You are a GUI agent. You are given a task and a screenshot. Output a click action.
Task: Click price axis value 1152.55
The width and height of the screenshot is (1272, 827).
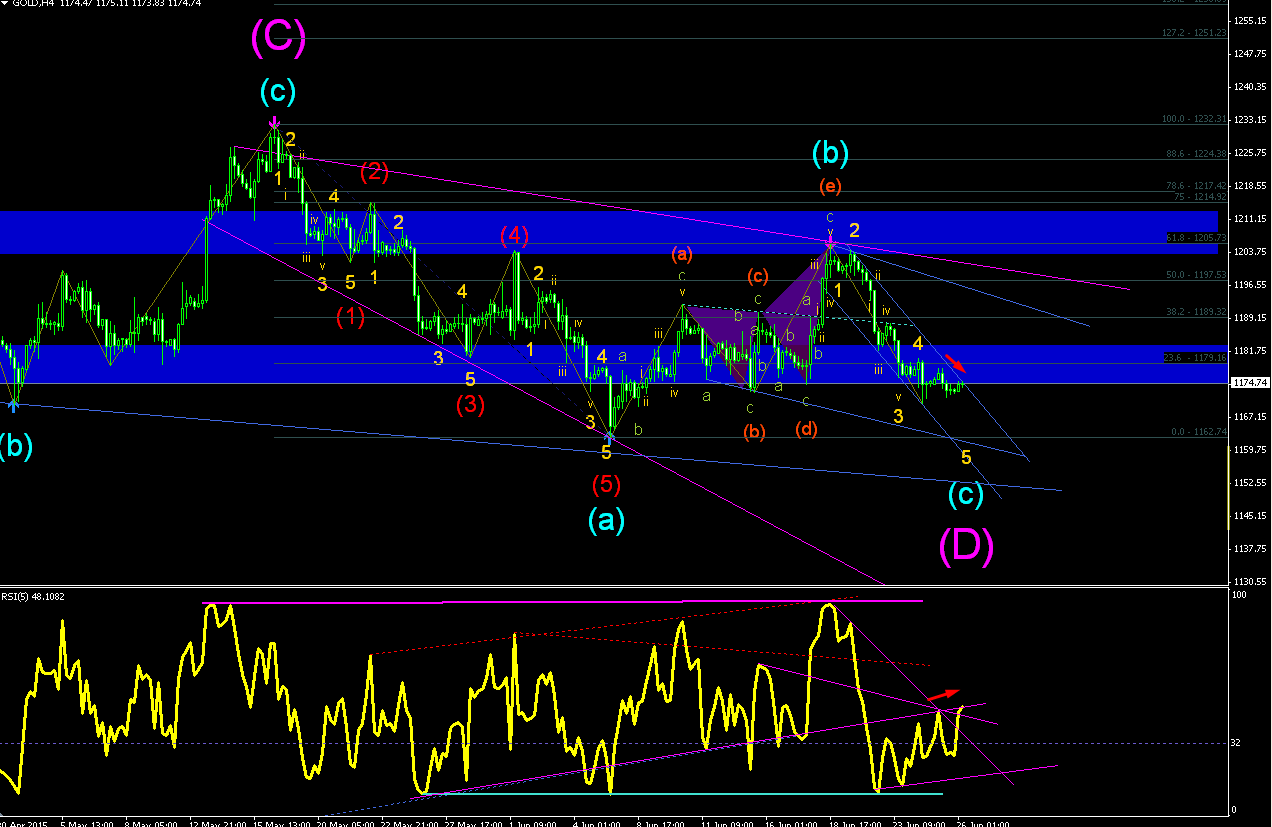click(1250, 483)
